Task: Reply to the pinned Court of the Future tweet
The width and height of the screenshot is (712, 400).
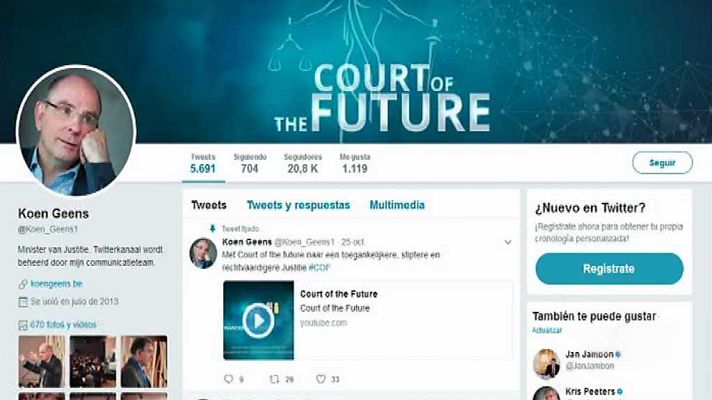Action: pos(229,379)
